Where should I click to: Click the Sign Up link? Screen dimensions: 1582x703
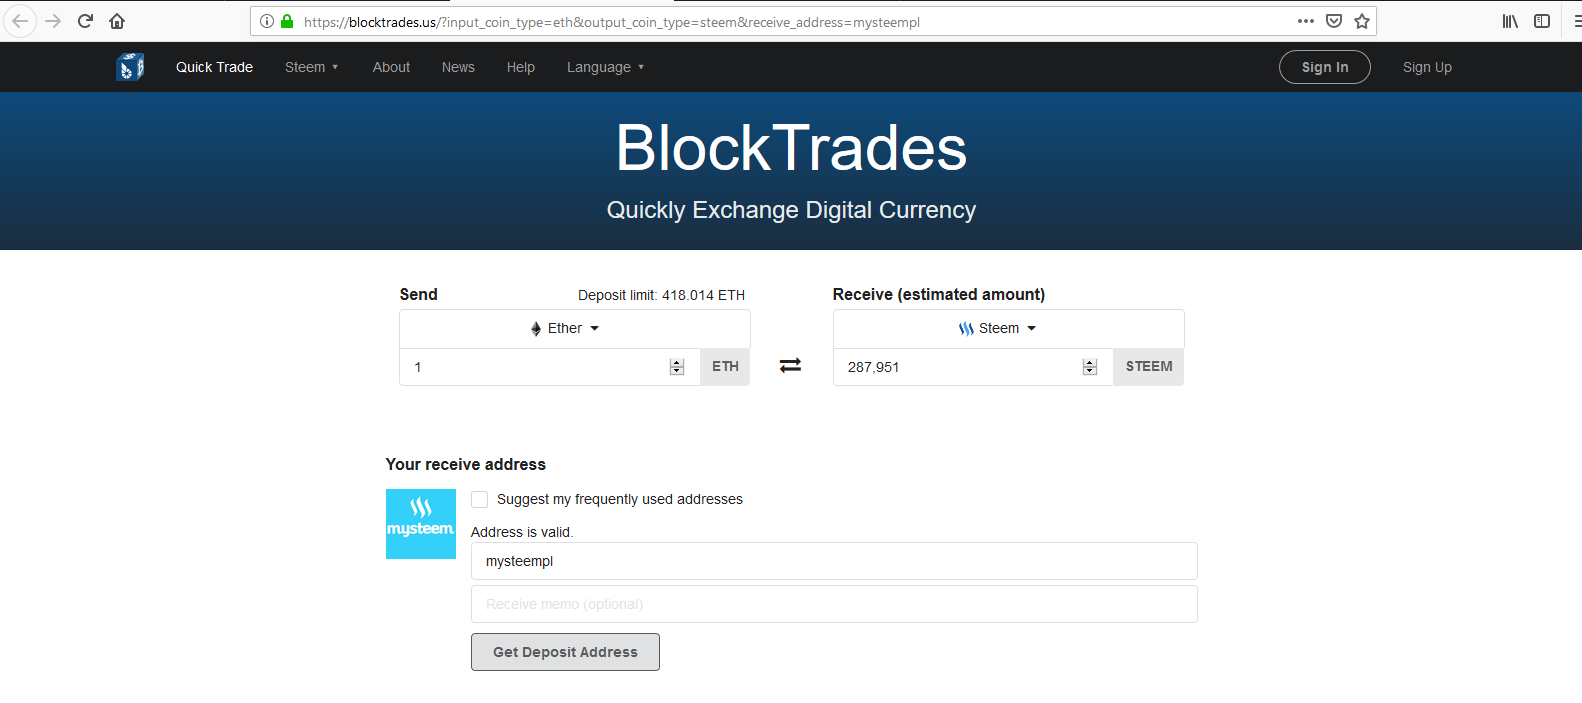[1427, 67]
